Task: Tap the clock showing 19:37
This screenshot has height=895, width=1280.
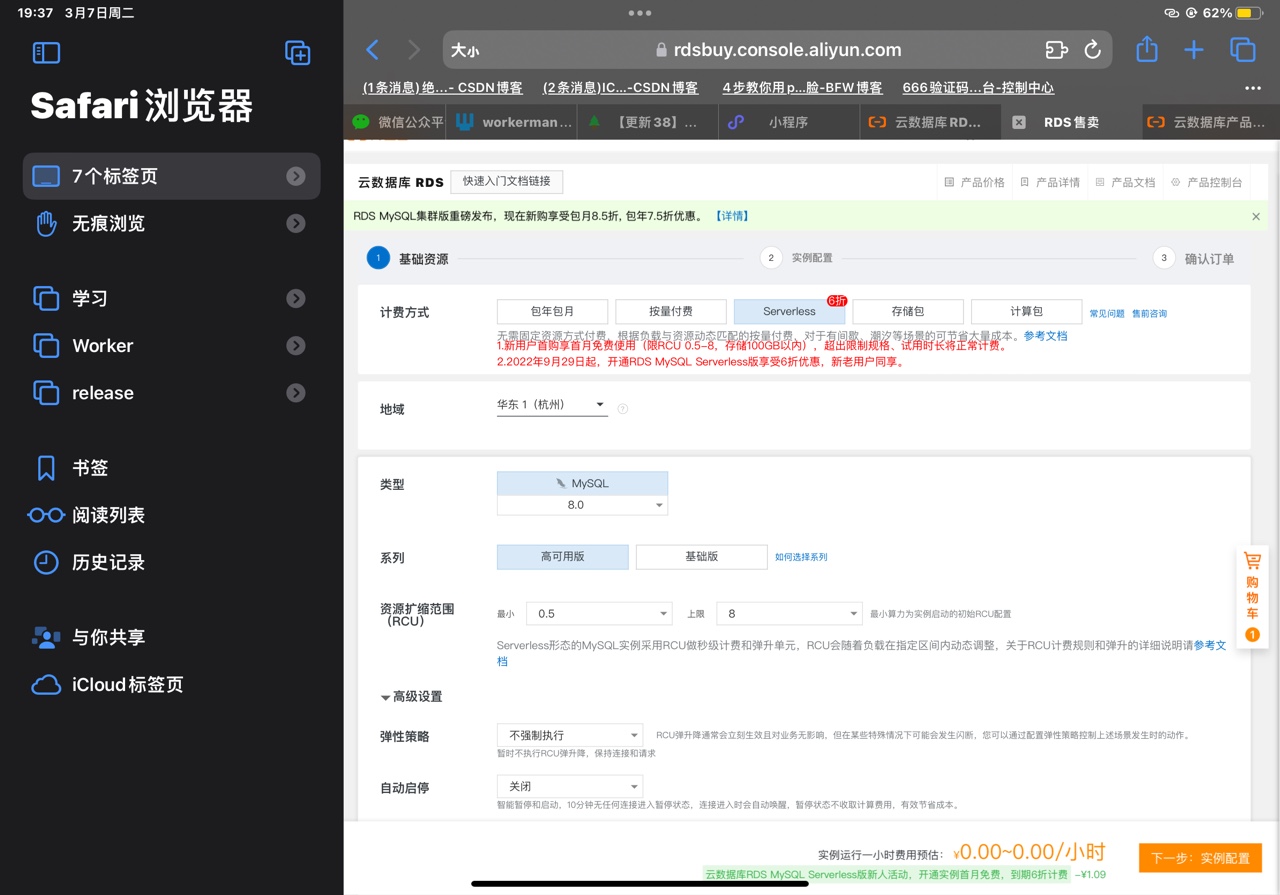Action: click(35, 13)
